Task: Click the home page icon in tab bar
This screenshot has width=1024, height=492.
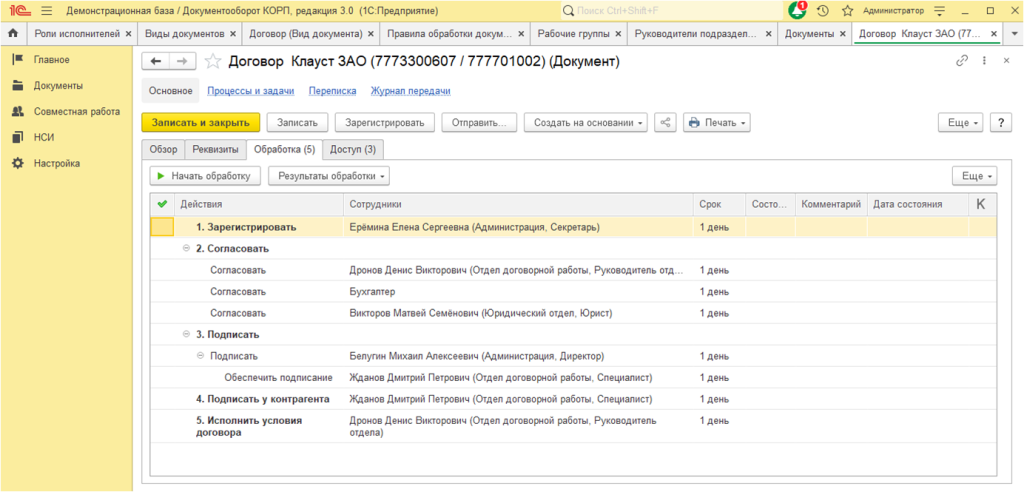Action: [x=13, y=34]
